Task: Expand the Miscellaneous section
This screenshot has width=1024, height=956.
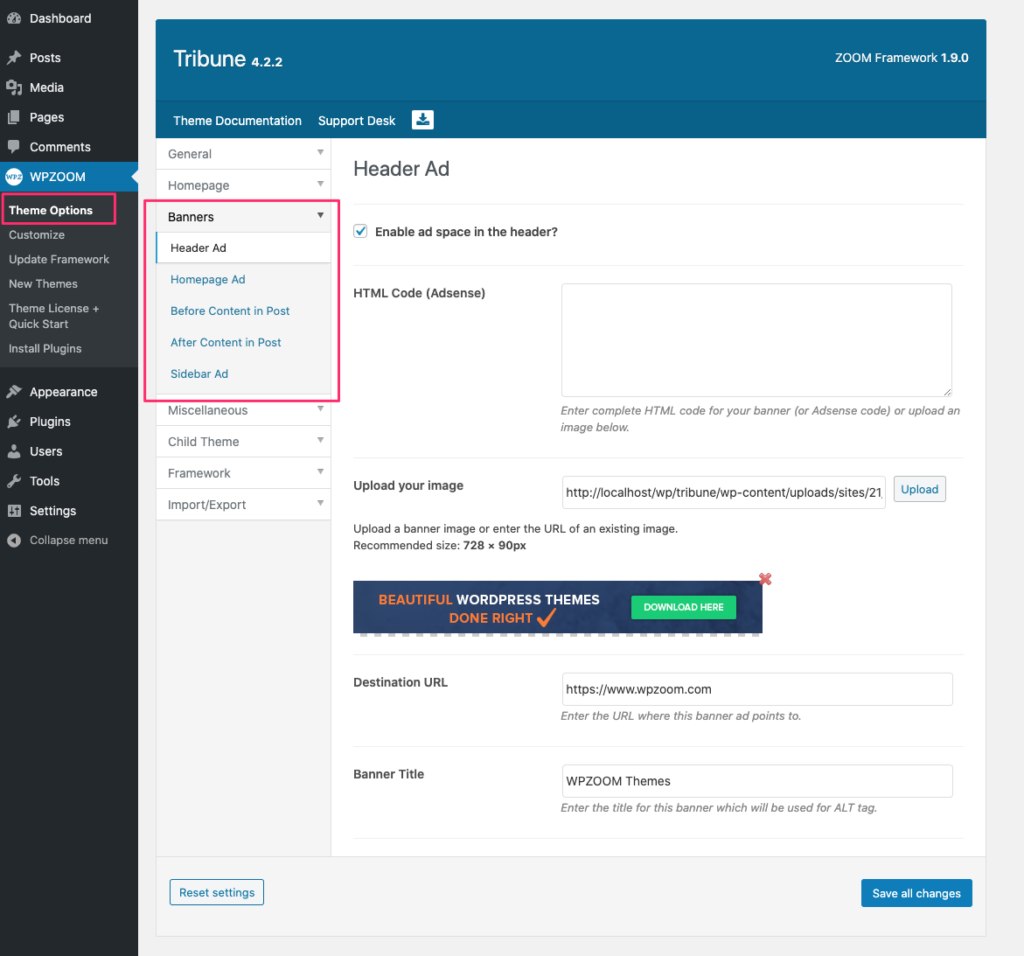Action: (244, 410)
